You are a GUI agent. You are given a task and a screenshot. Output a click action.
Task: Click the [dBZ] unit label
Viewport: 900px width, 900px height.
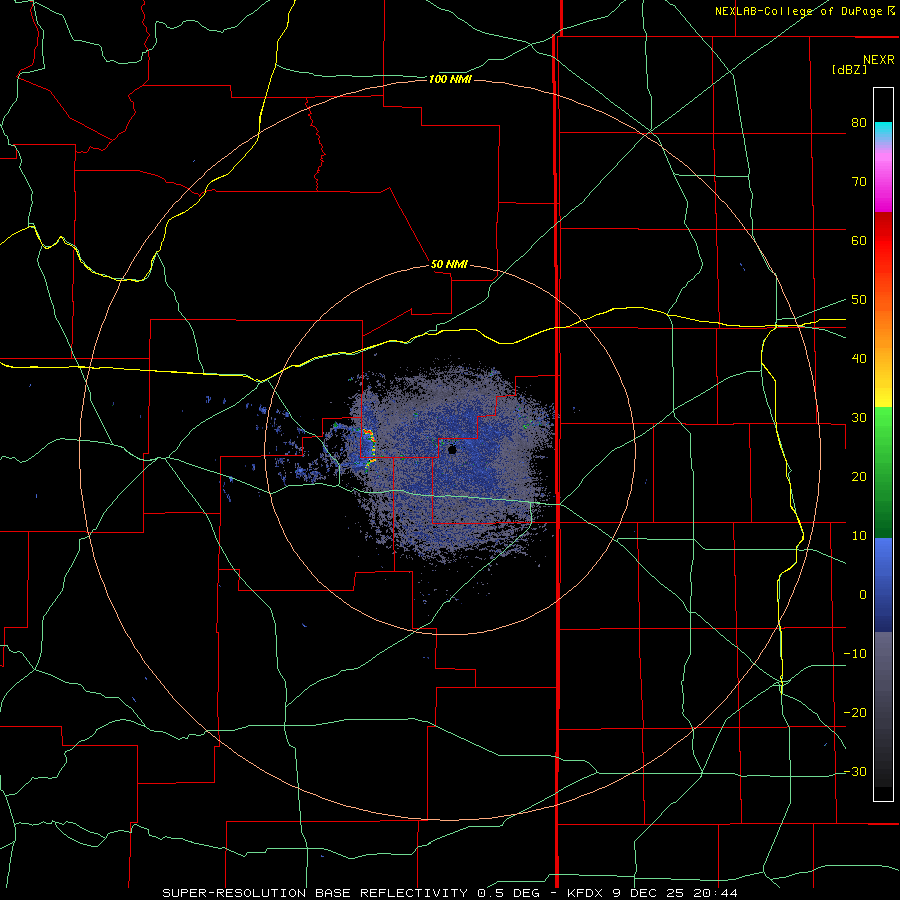(849, 69)
